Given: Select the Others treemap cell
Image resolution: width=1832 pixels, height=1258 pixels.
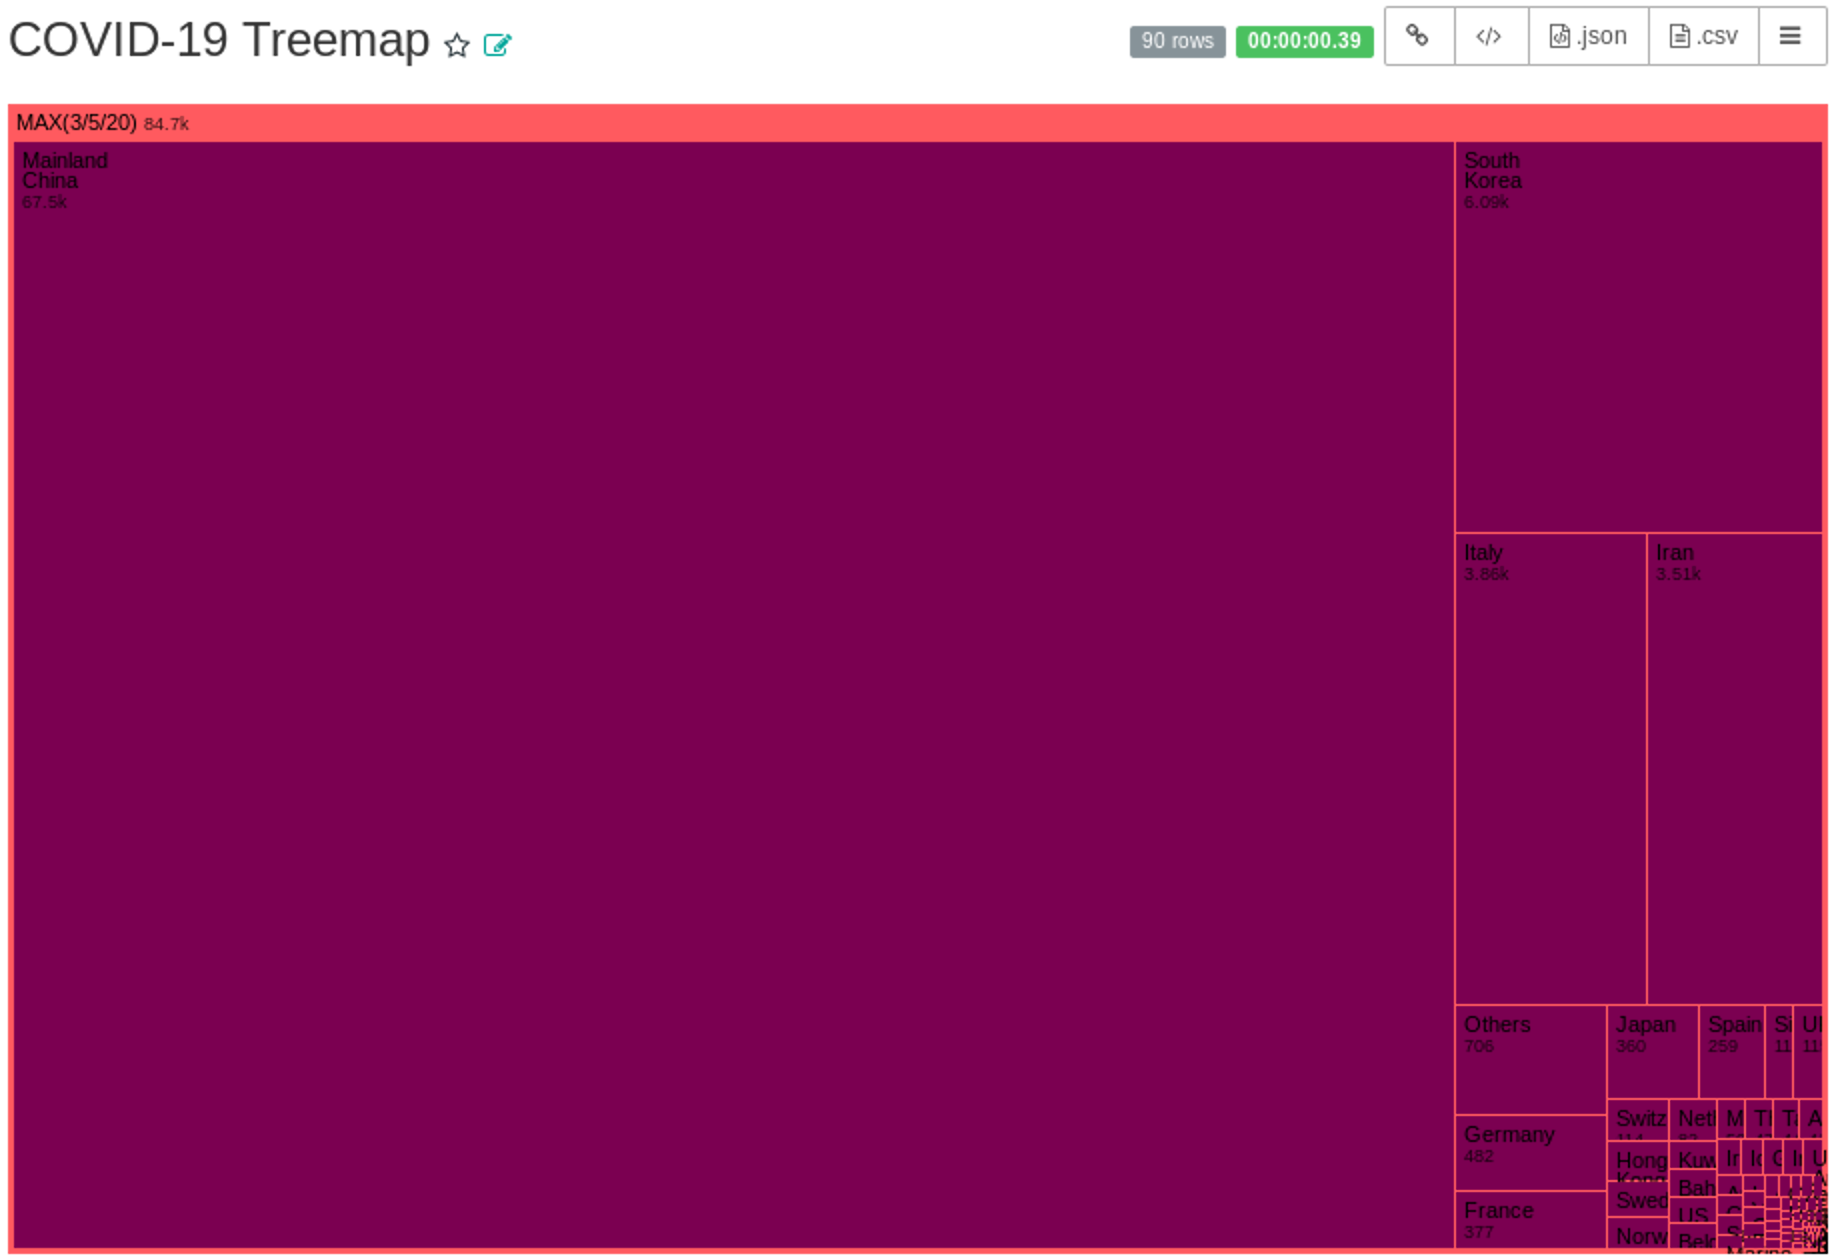Looking at the screenshot, I should (x=1531, y=1060).
